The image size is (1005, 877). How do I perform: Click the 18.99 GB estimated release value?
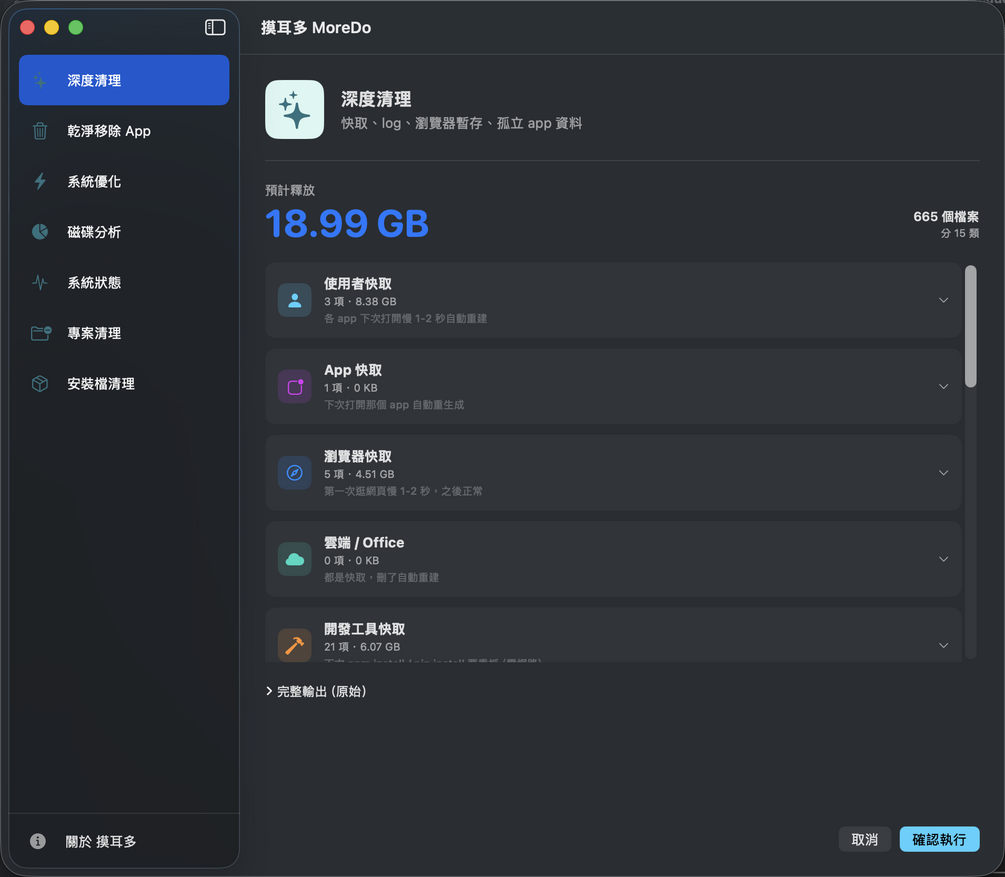tap(347, 224)
